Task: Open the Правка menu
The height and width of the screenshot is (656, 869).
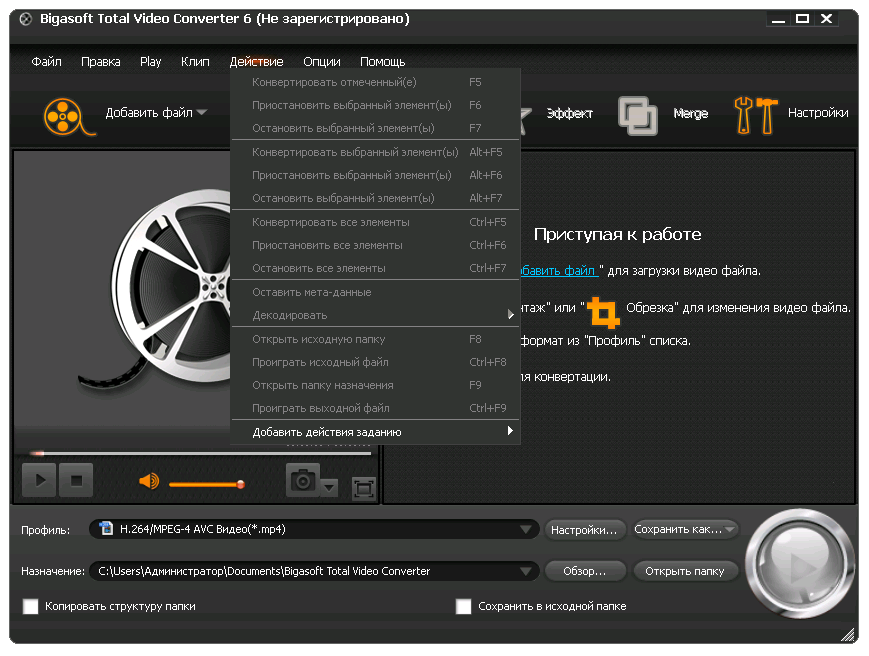Action: point(101,62)
